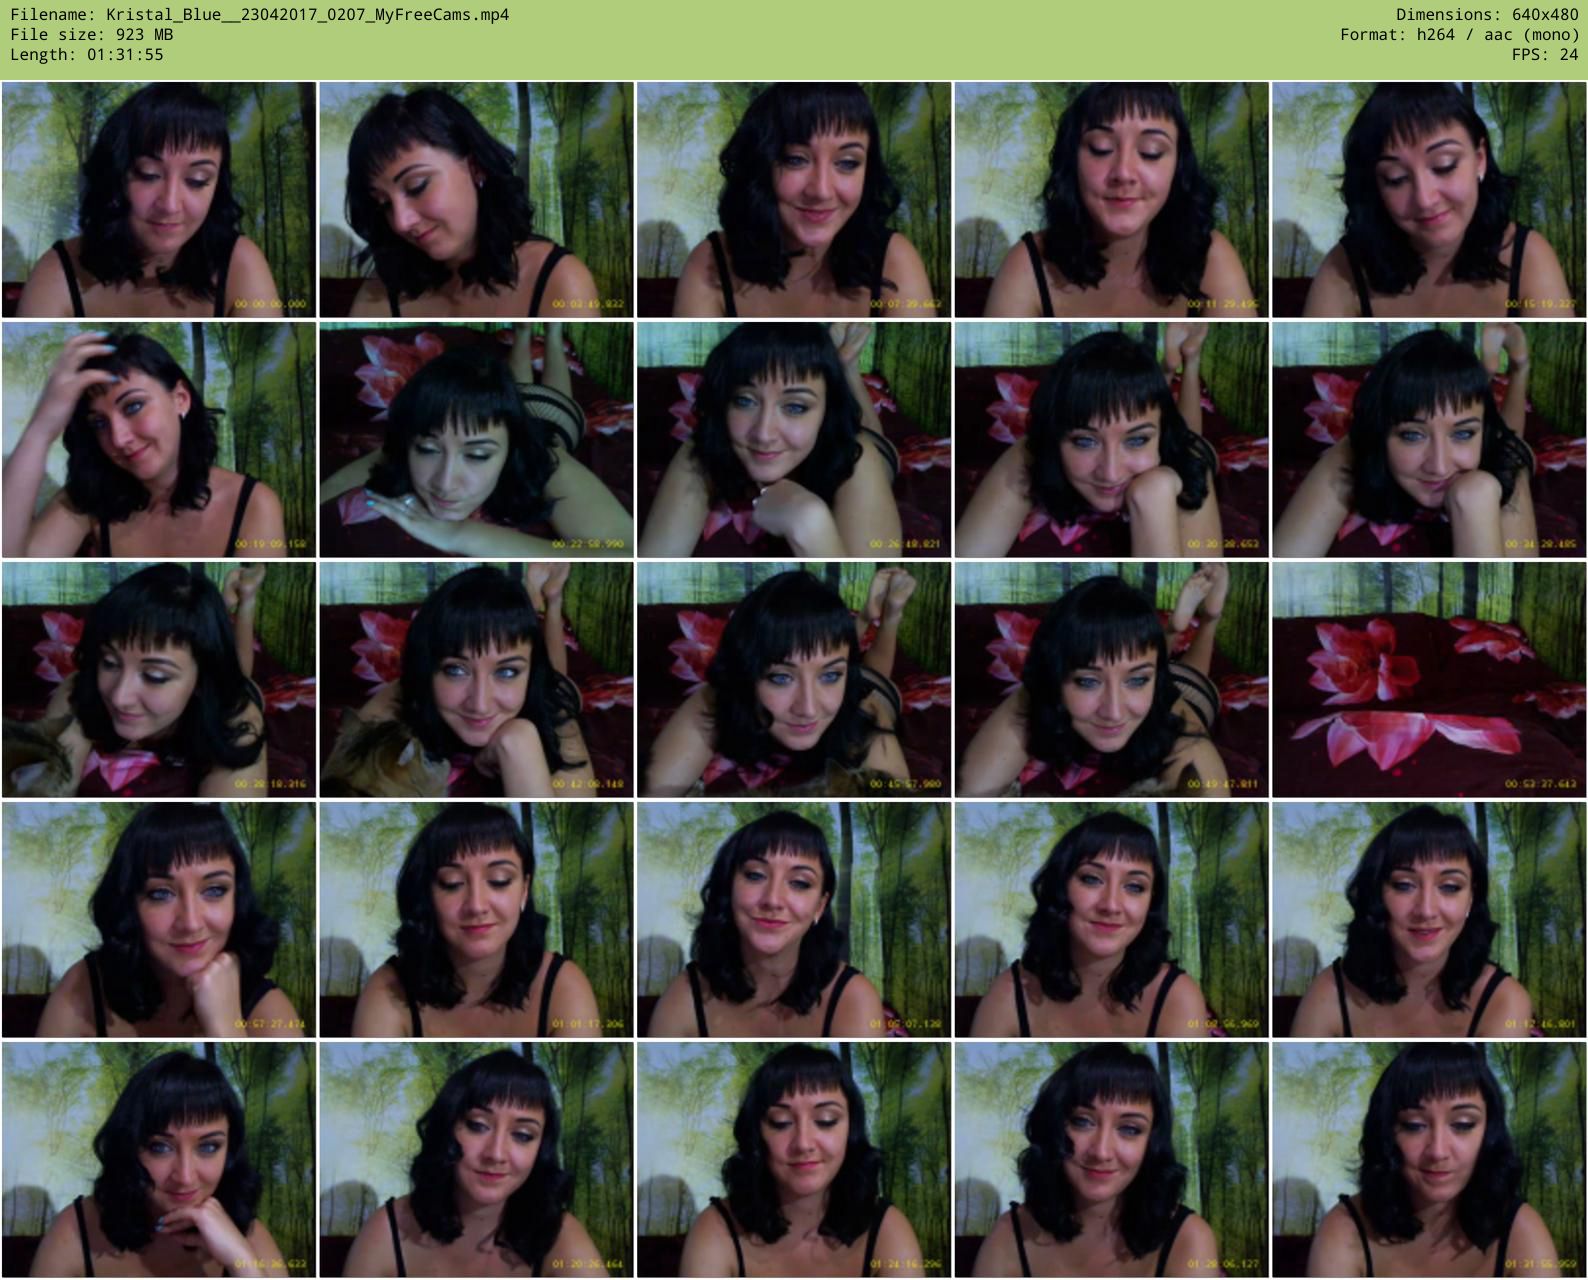Click the 'File size: 923 MB' line
The width and height of the screenshot is (1588, 1280).
92,35
